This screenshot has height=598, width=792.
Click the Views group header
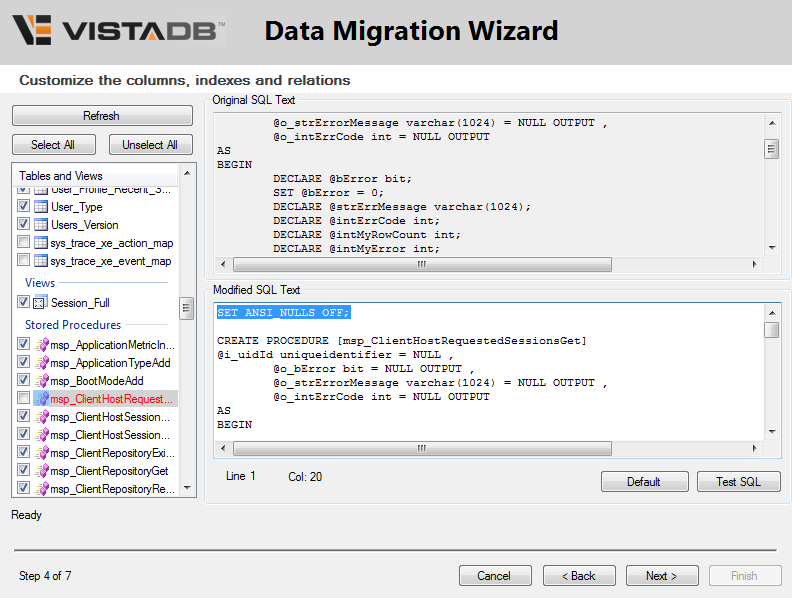coord(40,283)
